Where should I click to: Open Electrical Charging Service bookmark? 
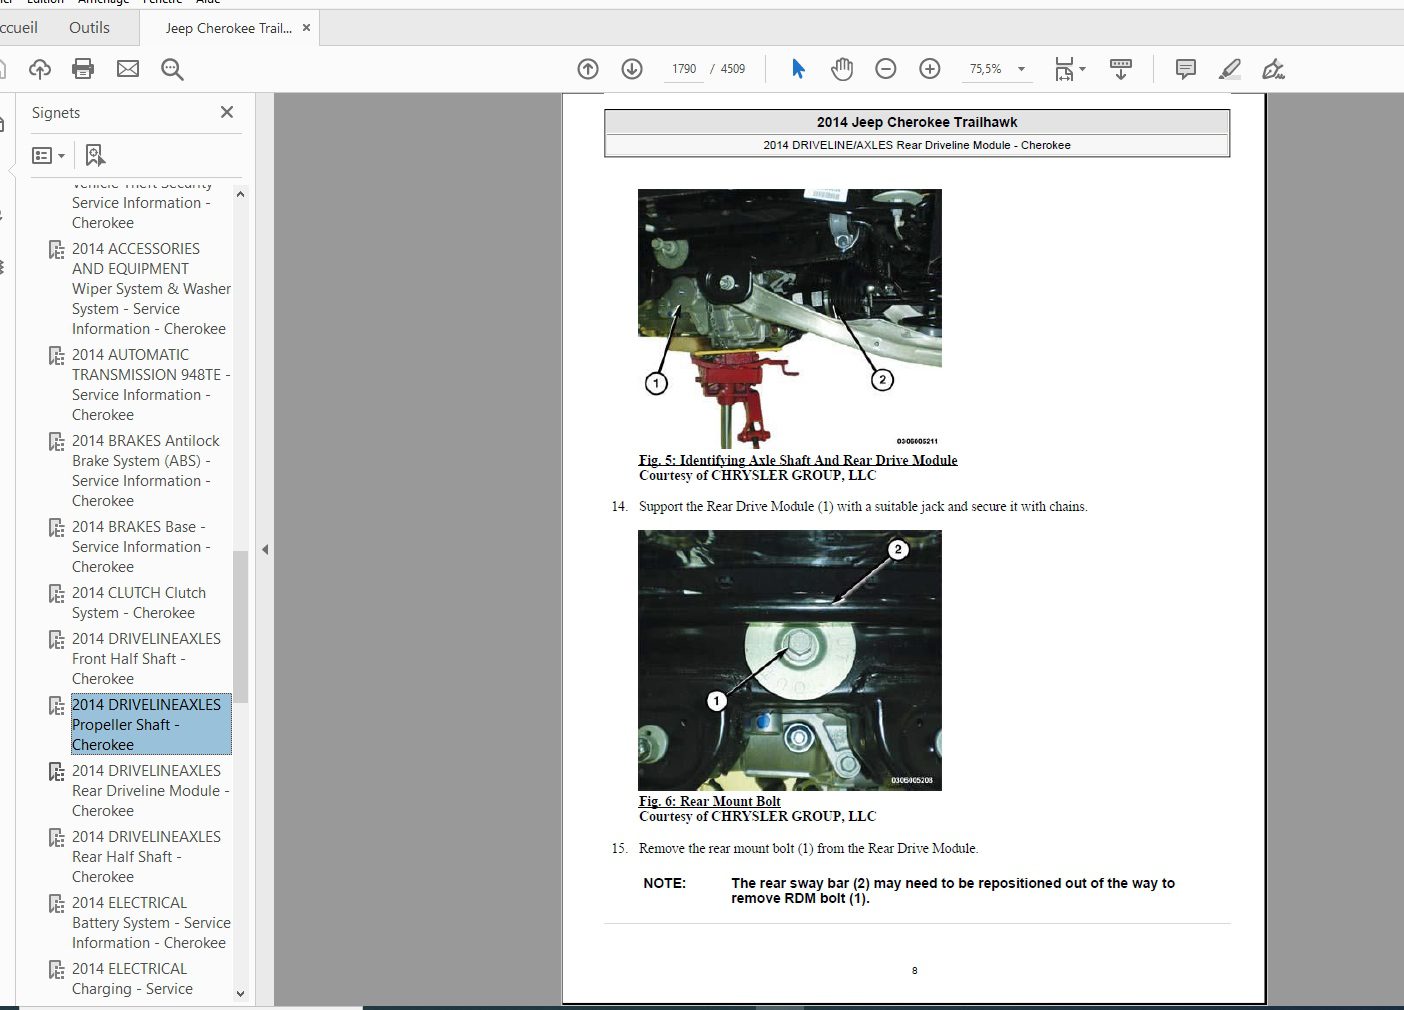tap(132, 978)
